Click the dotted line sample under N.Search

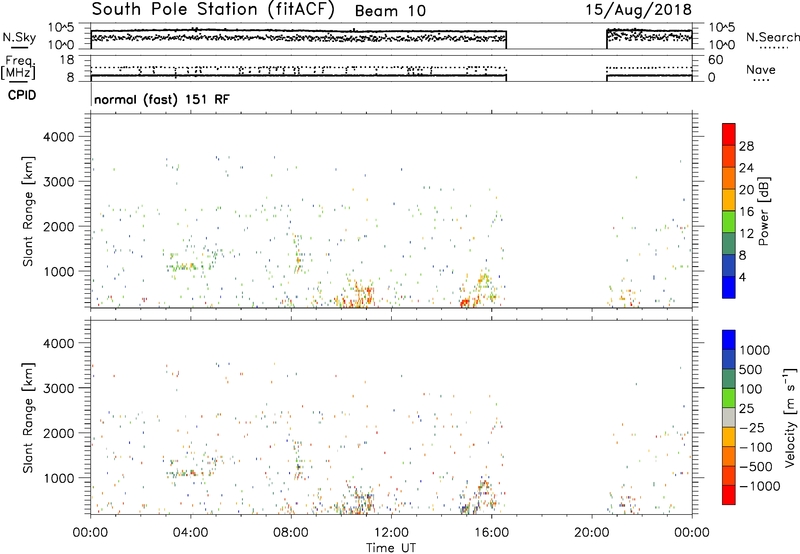click(x=773, y=48)
